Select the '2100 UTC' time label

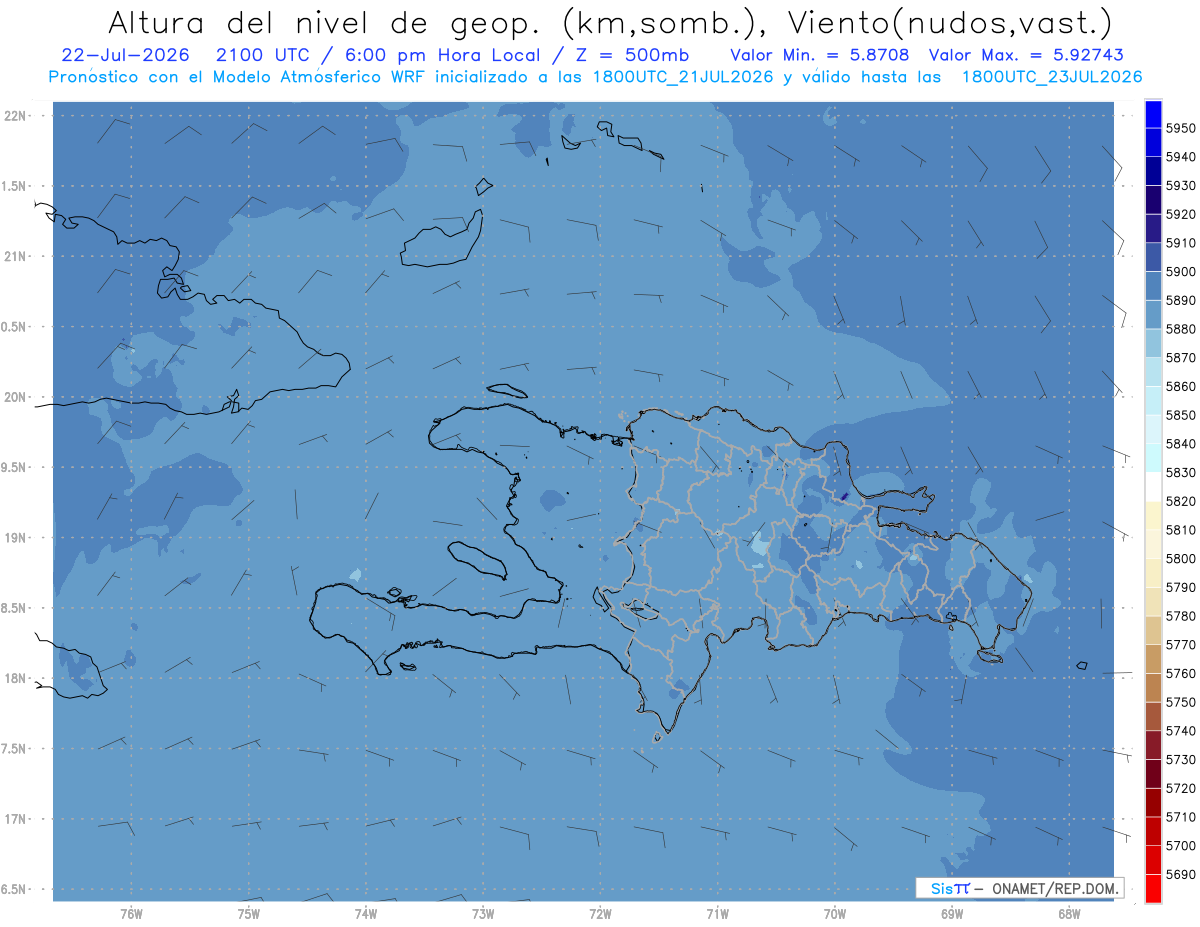[x=264, y=55]
